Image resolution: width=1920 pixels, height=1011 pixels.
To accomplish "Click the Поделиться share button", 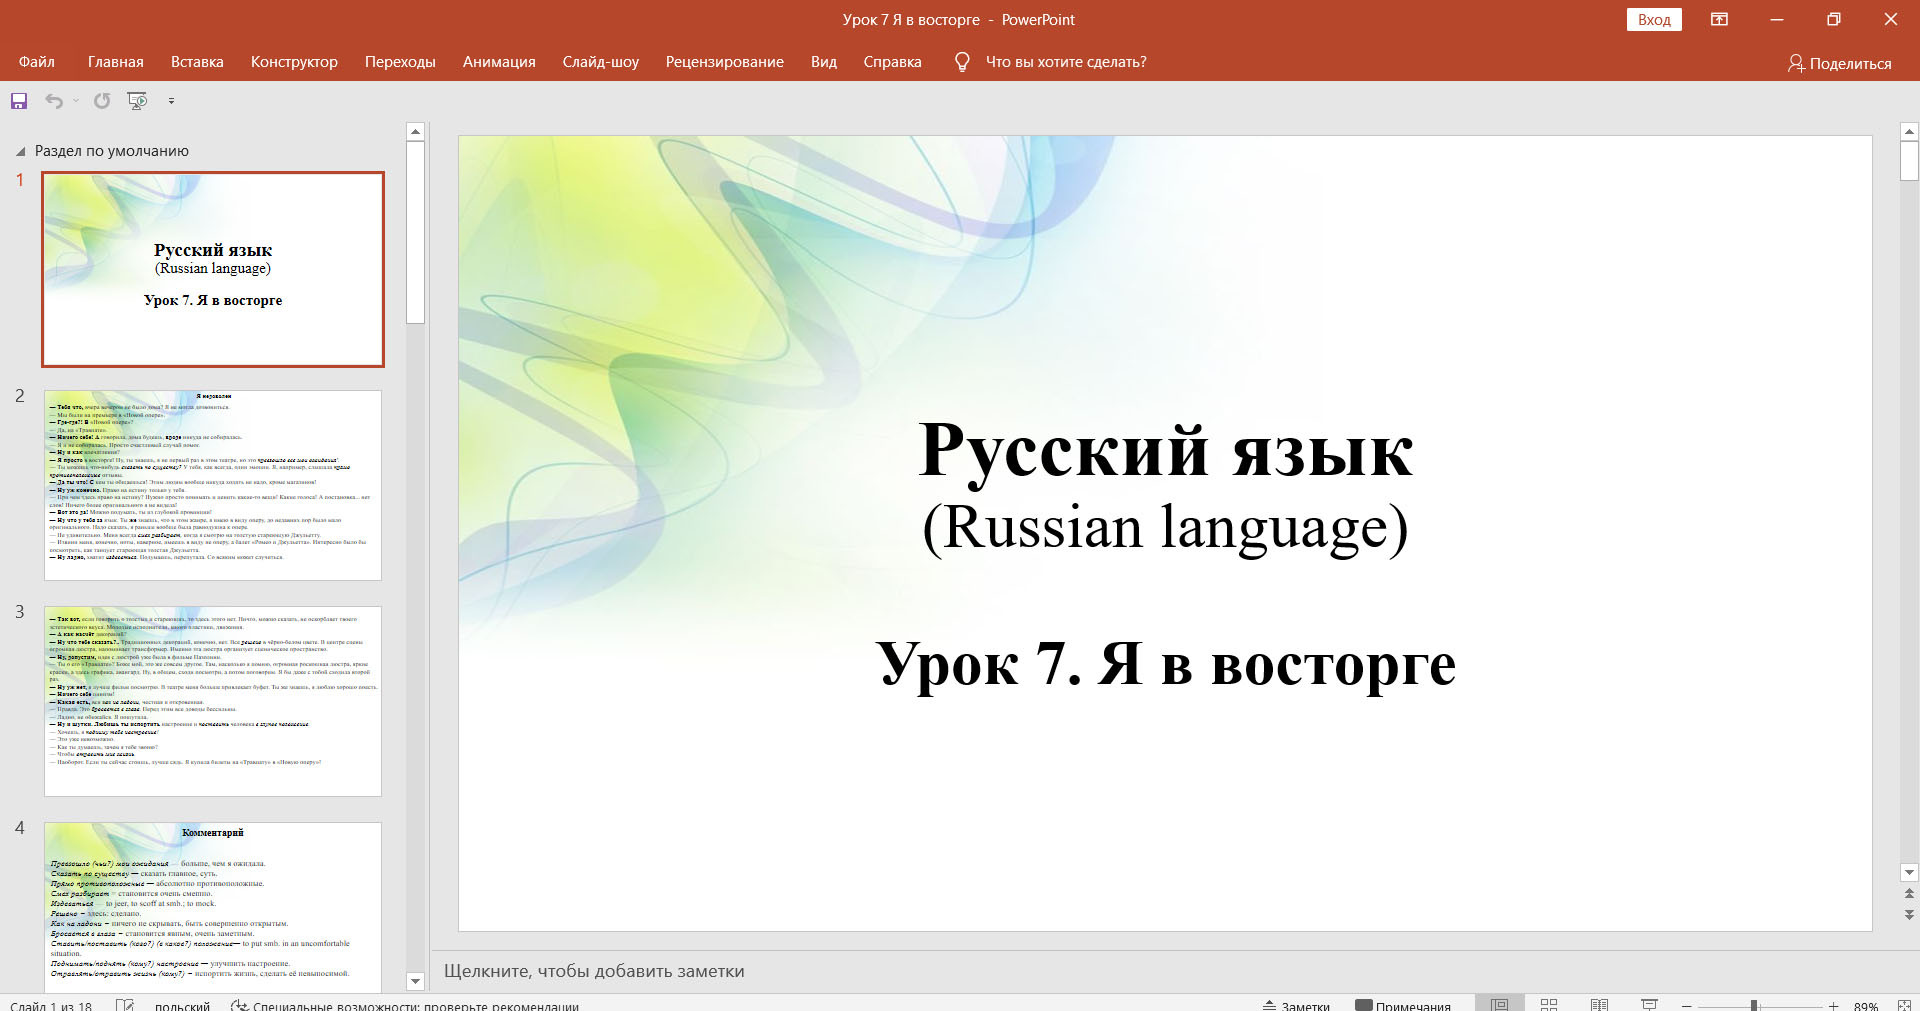I will (x=1839, y=63).
